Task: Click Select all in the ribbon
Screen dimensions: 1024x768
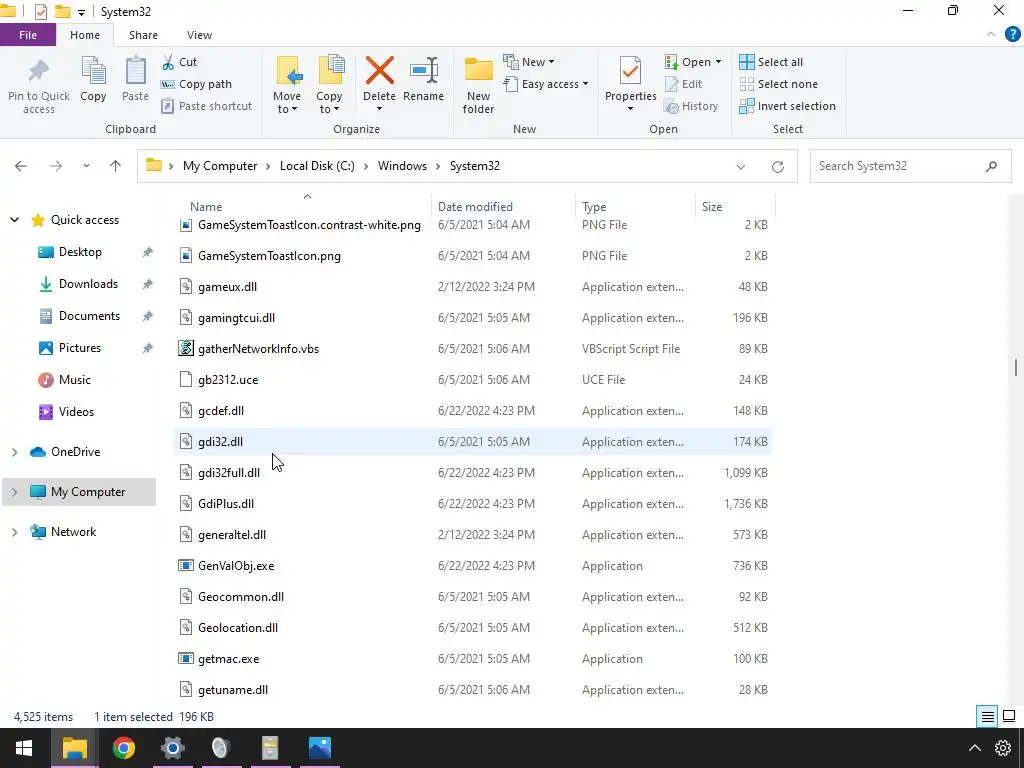Action: point(771,62)
